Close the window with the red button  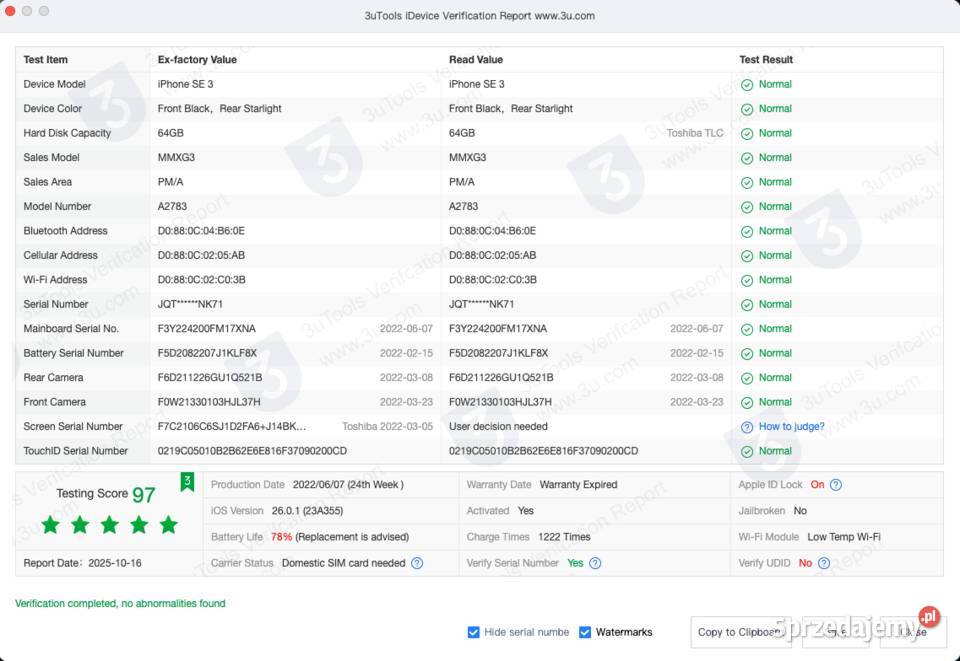tap(10, 11)
